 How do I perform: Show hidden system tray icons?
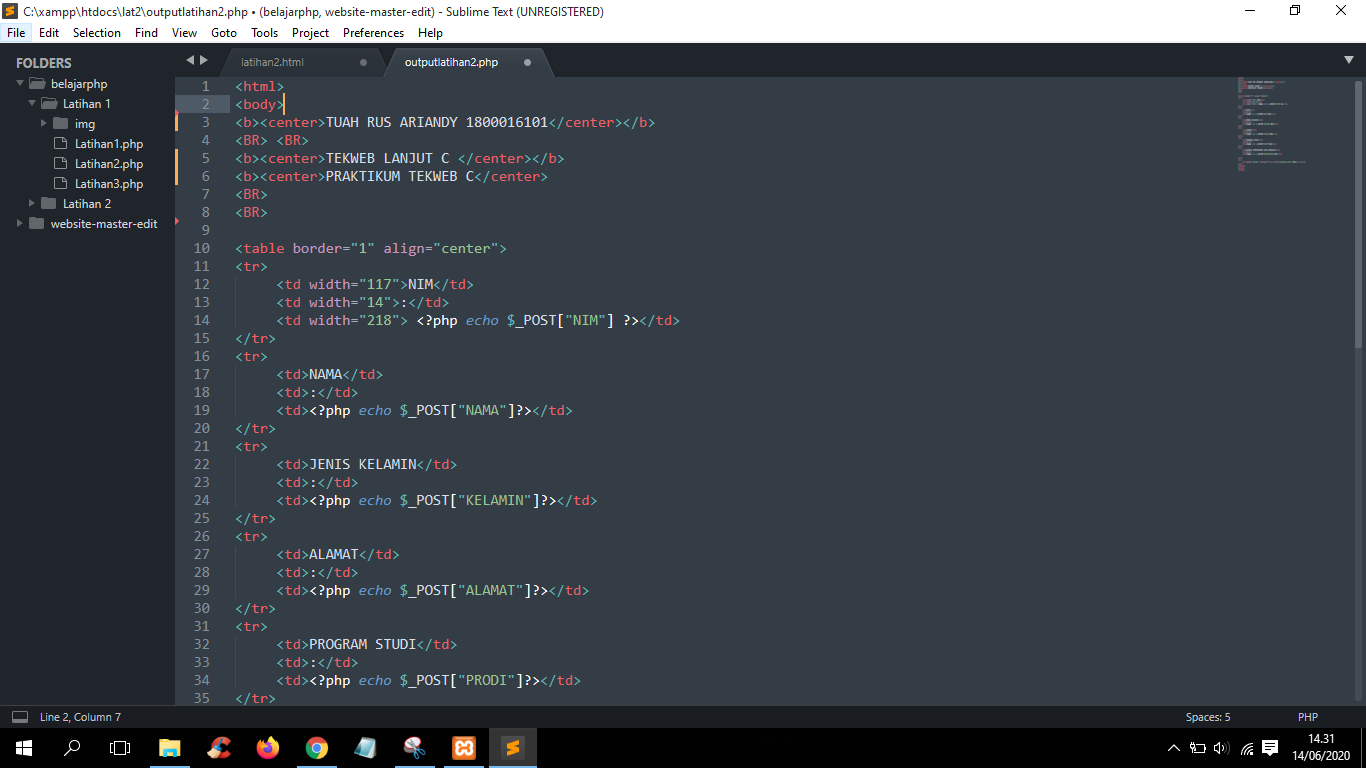1174,748
